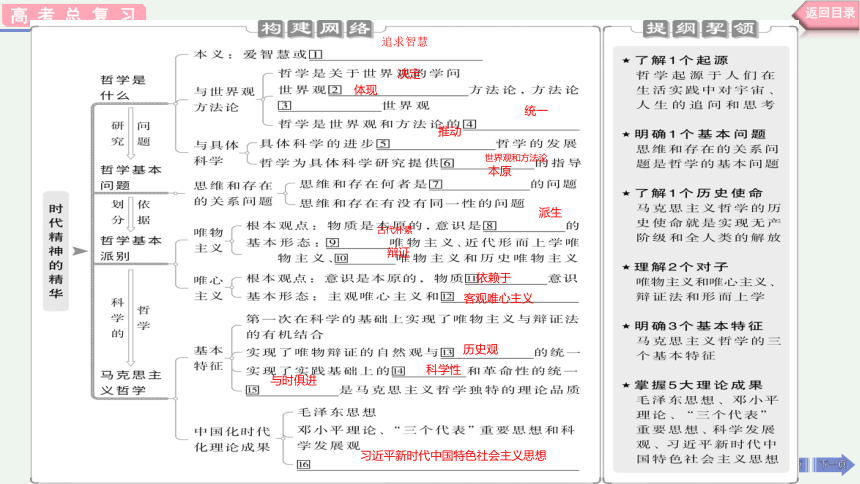This screenshot has height=484, width=860.
Task: Click the 哲学是什么 node
Action: coord(123,87)
